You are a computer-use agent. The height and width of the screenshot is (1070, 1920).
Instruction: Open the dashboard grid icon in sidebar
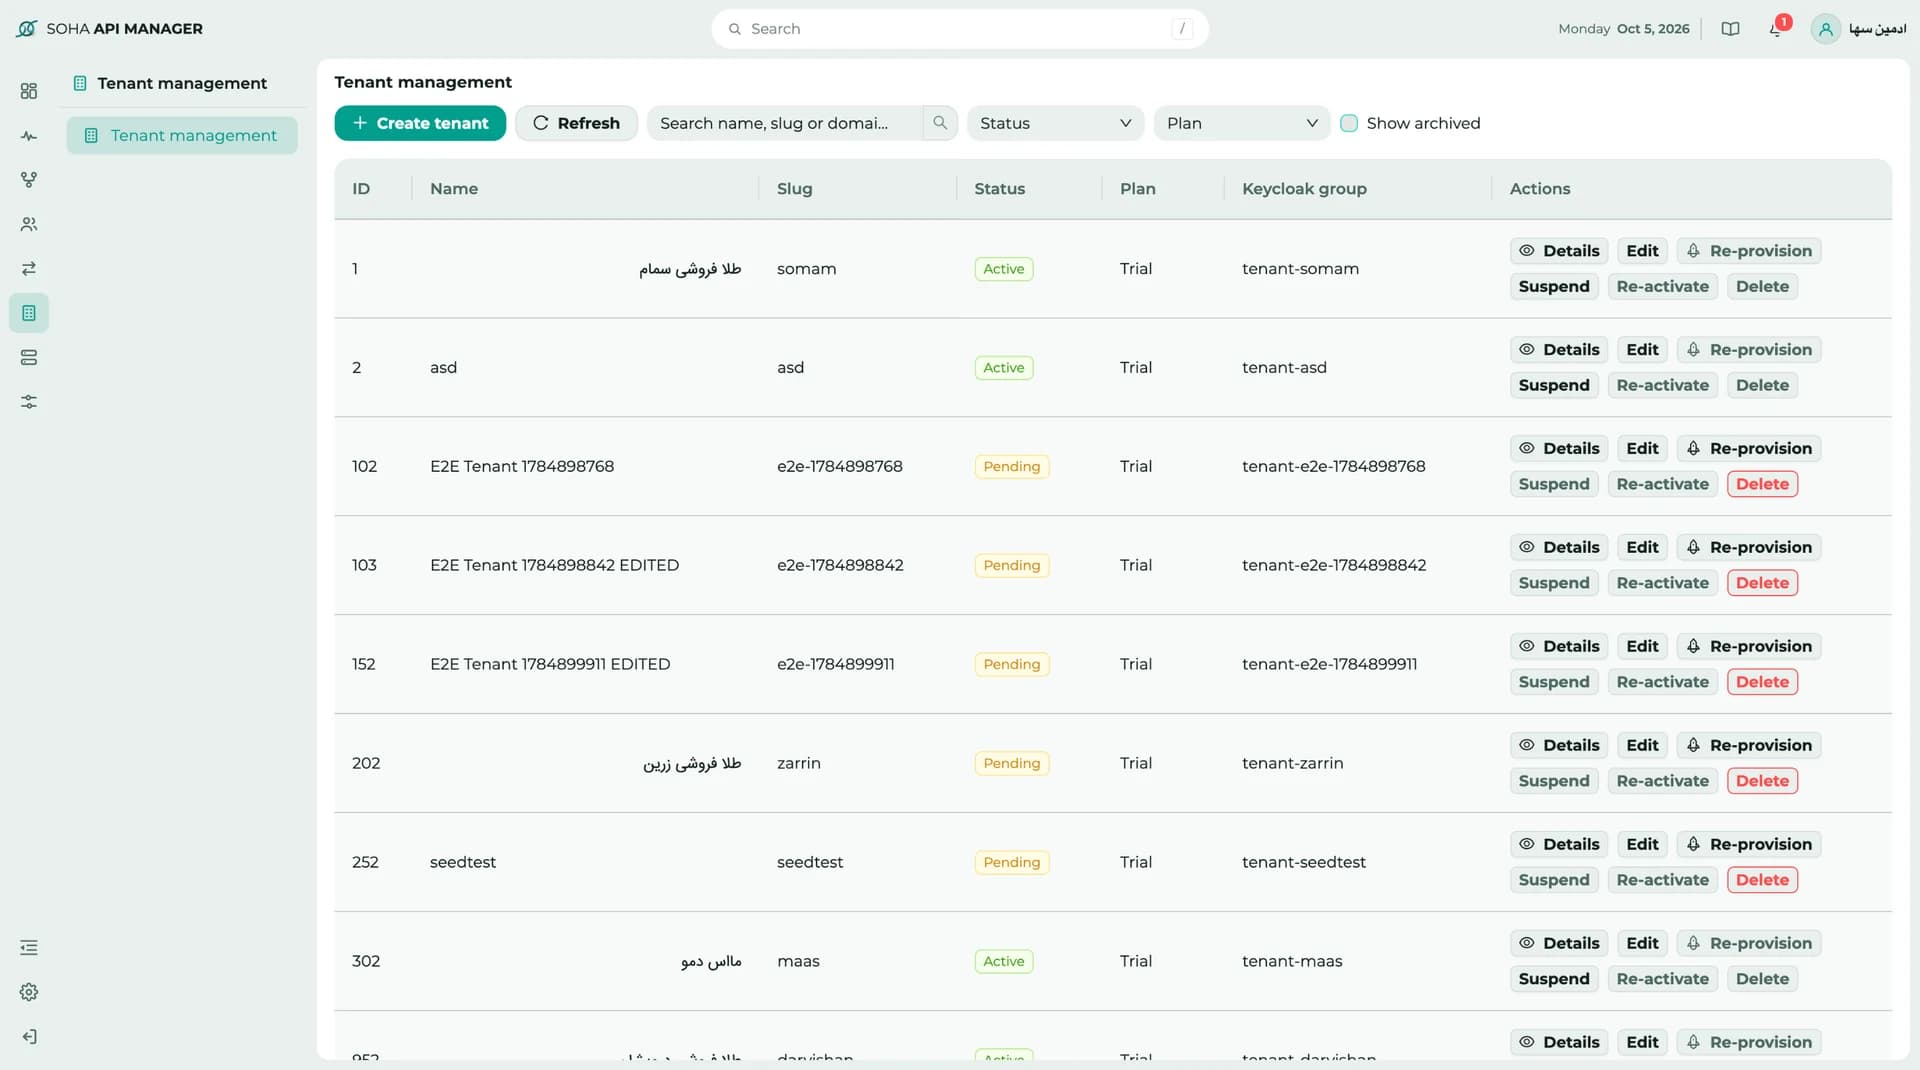[29, 91]
